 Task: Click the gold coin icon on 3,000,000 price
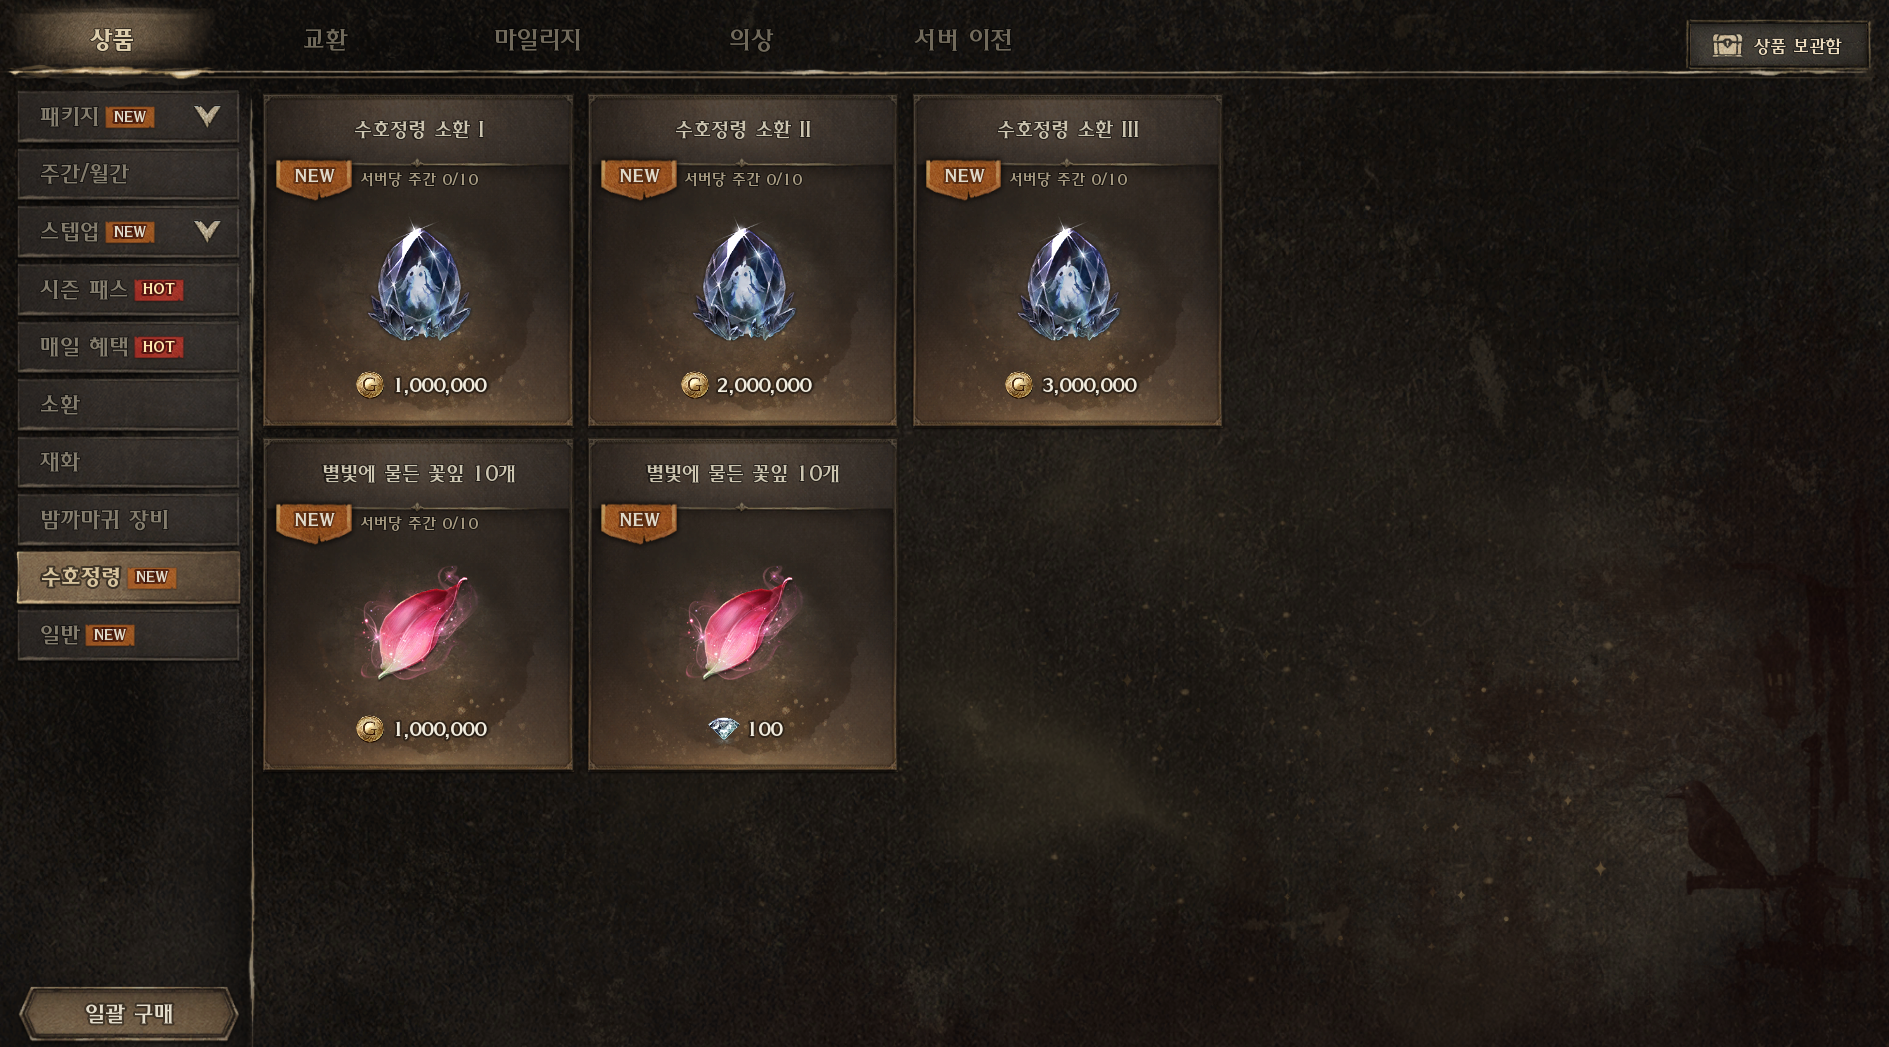(1019, 385)
